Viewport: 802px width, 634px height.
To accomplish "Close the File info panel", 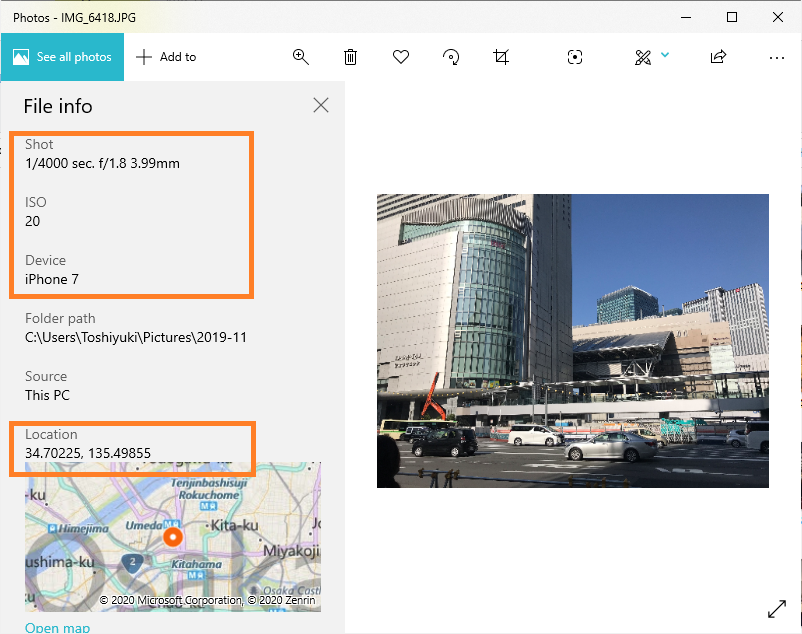I will point(321,105).
